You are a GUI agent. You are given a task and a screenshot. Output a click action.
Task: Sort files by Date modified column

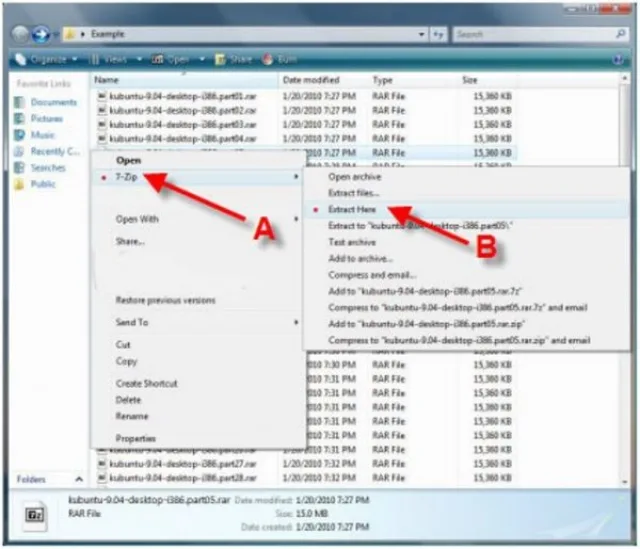(311, 80)
